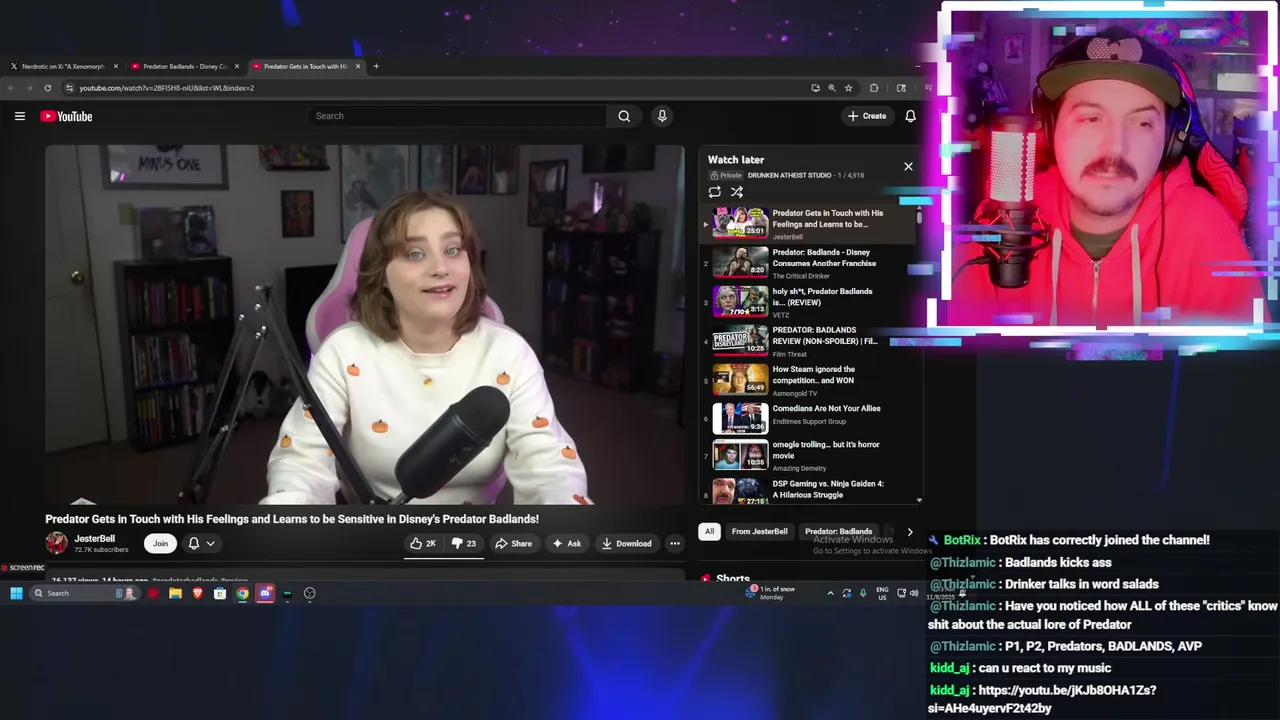The image size is (1280, 720).
Task: Close the Predator: Badlands - Disney tab
Action: point(237,66)
